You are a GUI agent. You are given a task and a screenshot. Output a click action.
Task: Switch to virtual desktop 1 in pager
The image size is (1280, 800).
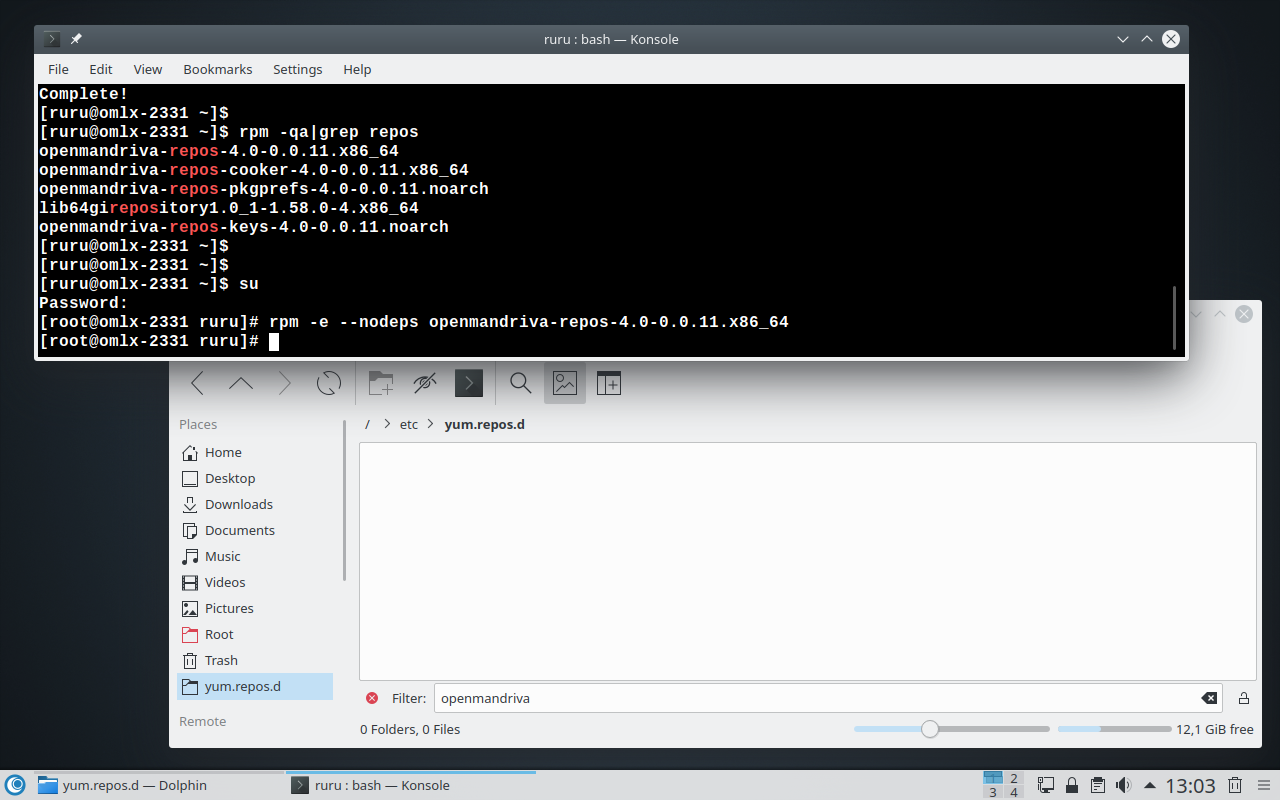click(992, 778)
